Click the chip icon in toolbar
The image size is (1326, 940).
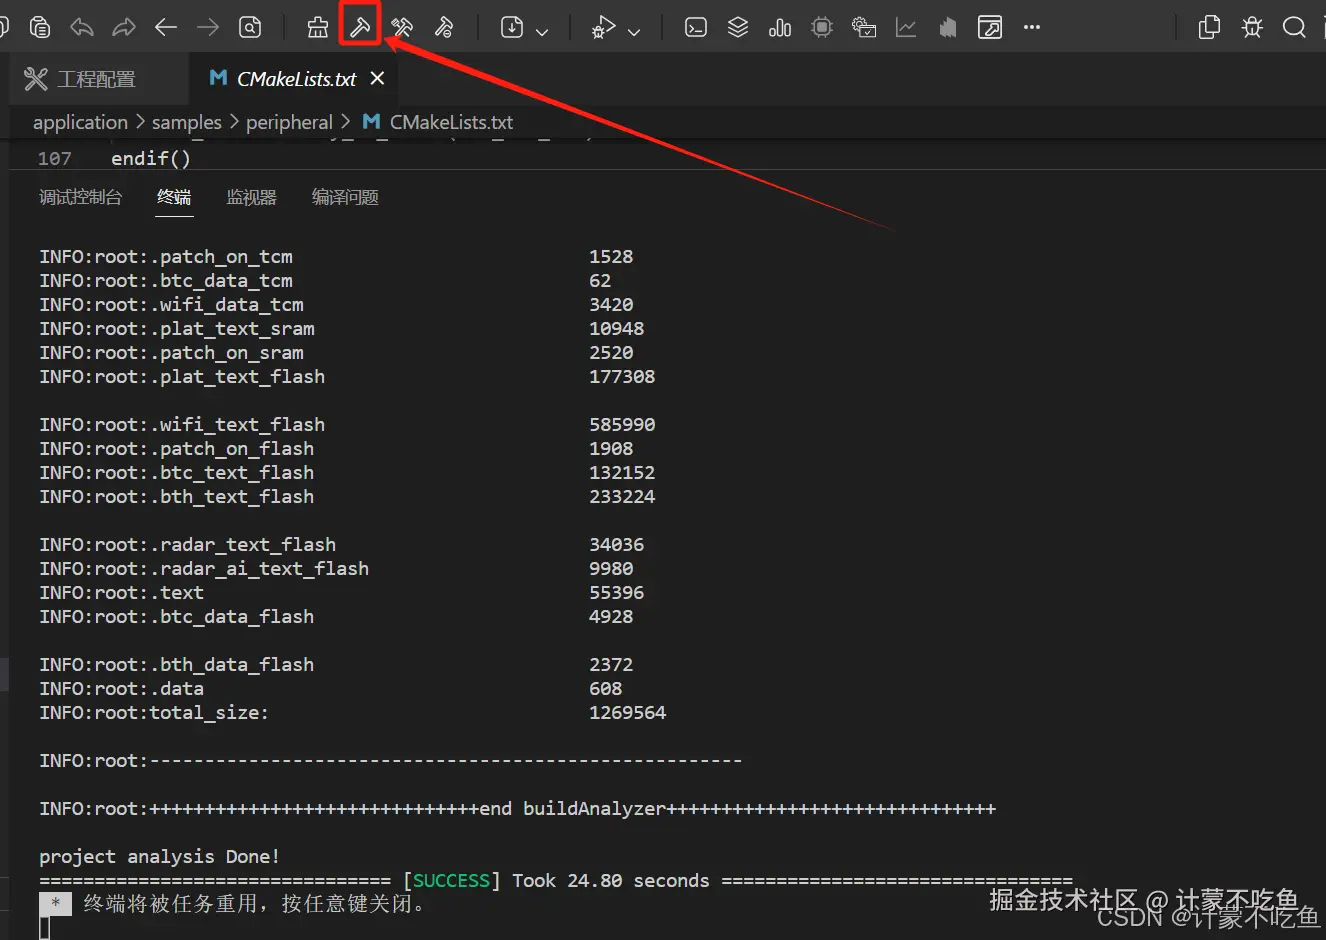click(x=822, y=27)
